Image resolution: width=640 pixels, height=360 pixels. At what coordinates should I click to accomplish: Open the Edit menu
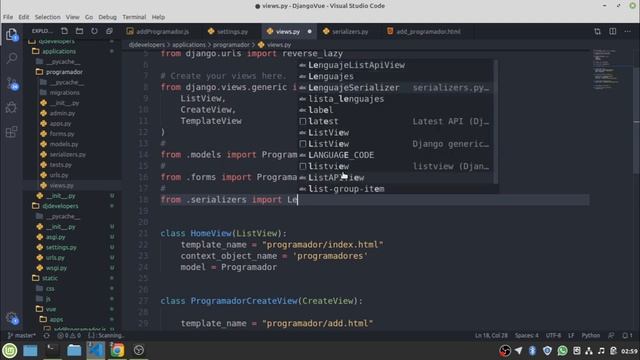tap(24, 17)
